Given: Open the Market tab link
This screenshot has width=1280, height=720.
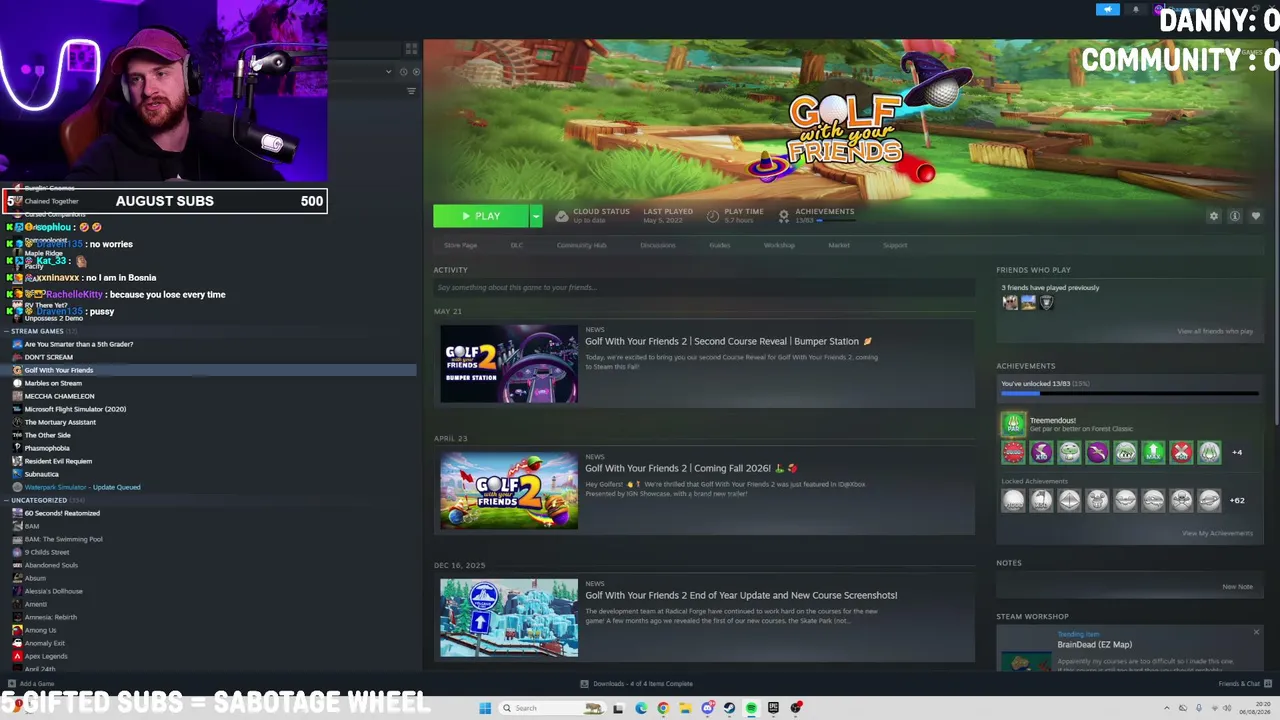Looking at the screenshot, I should coord(839,245).
